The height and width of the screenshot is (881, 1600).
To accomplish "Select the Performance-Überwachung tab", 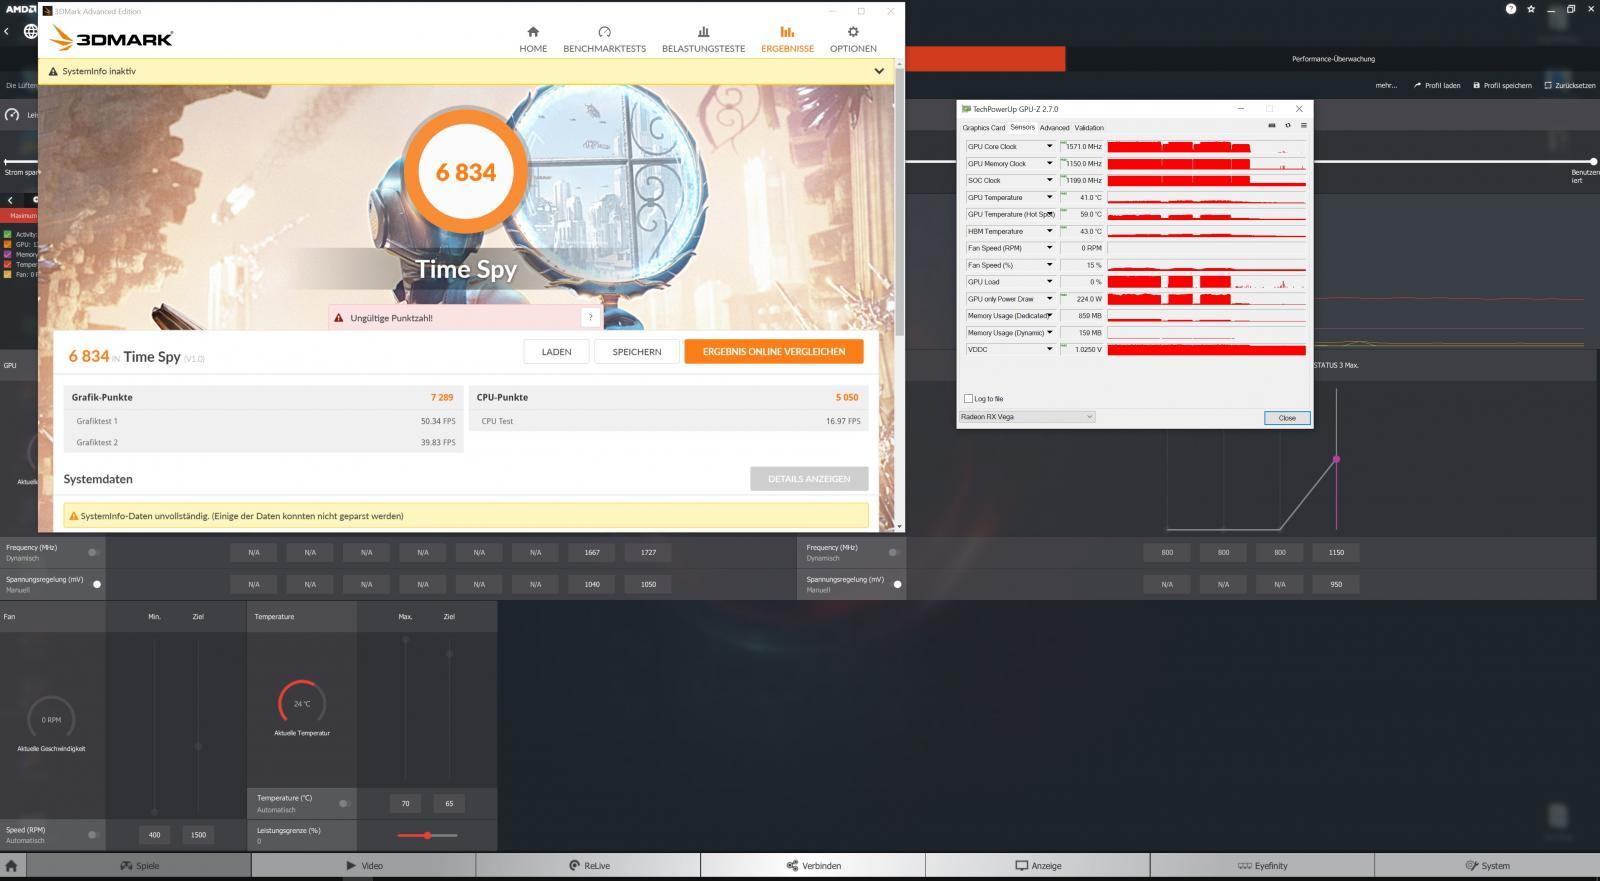I will point(1333,59).
